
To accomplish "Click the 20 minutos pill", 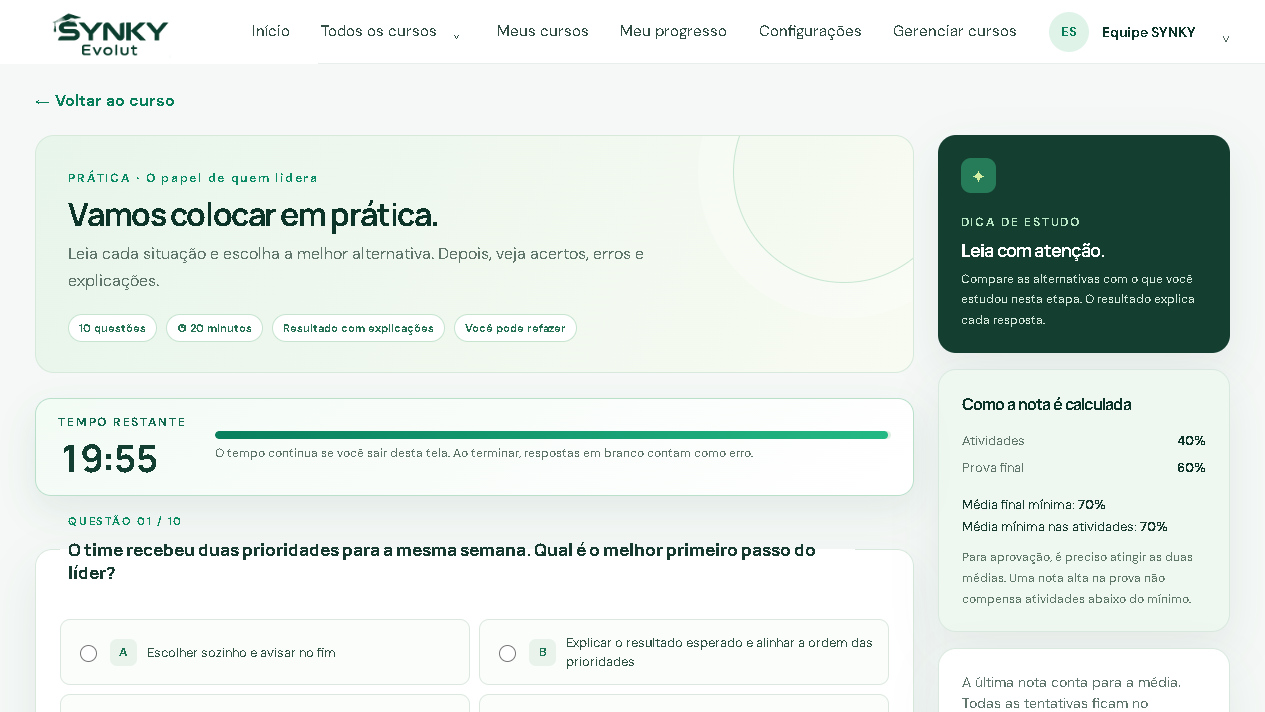I will [x=215, y=328].
